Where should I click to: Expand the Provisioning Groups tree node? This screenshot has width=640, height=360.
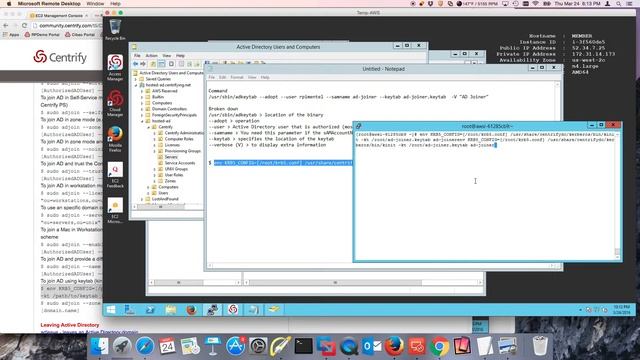click(155, 151)
